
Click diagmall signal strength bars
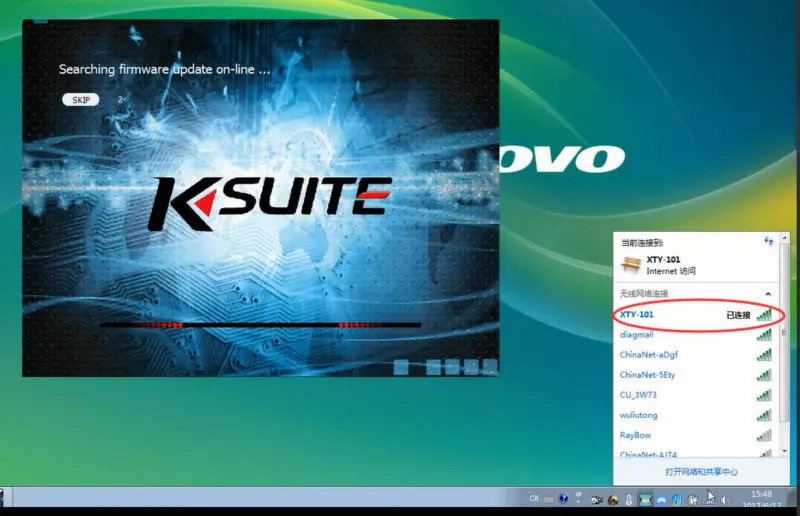coord(764,335)
